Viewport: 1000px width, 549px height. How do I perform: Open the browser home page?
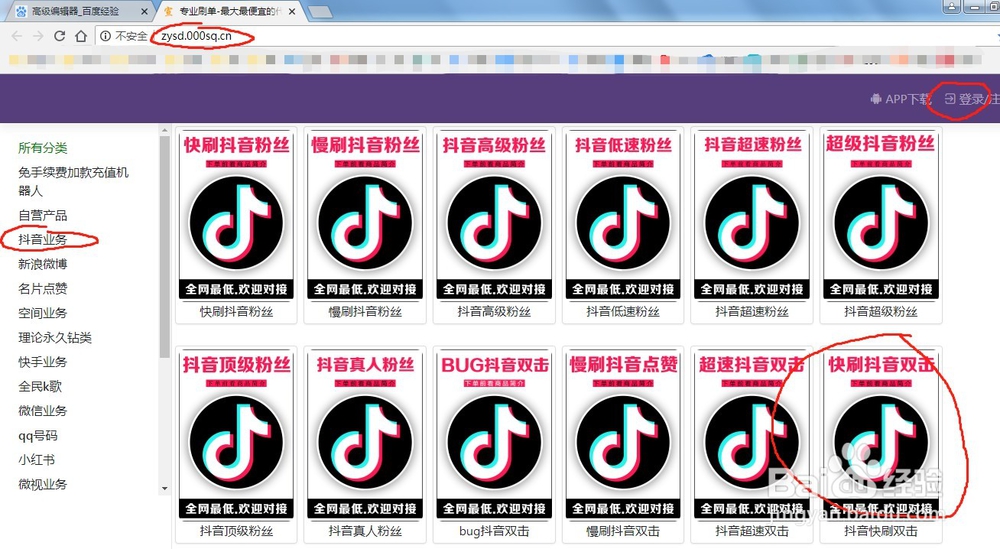81,36
